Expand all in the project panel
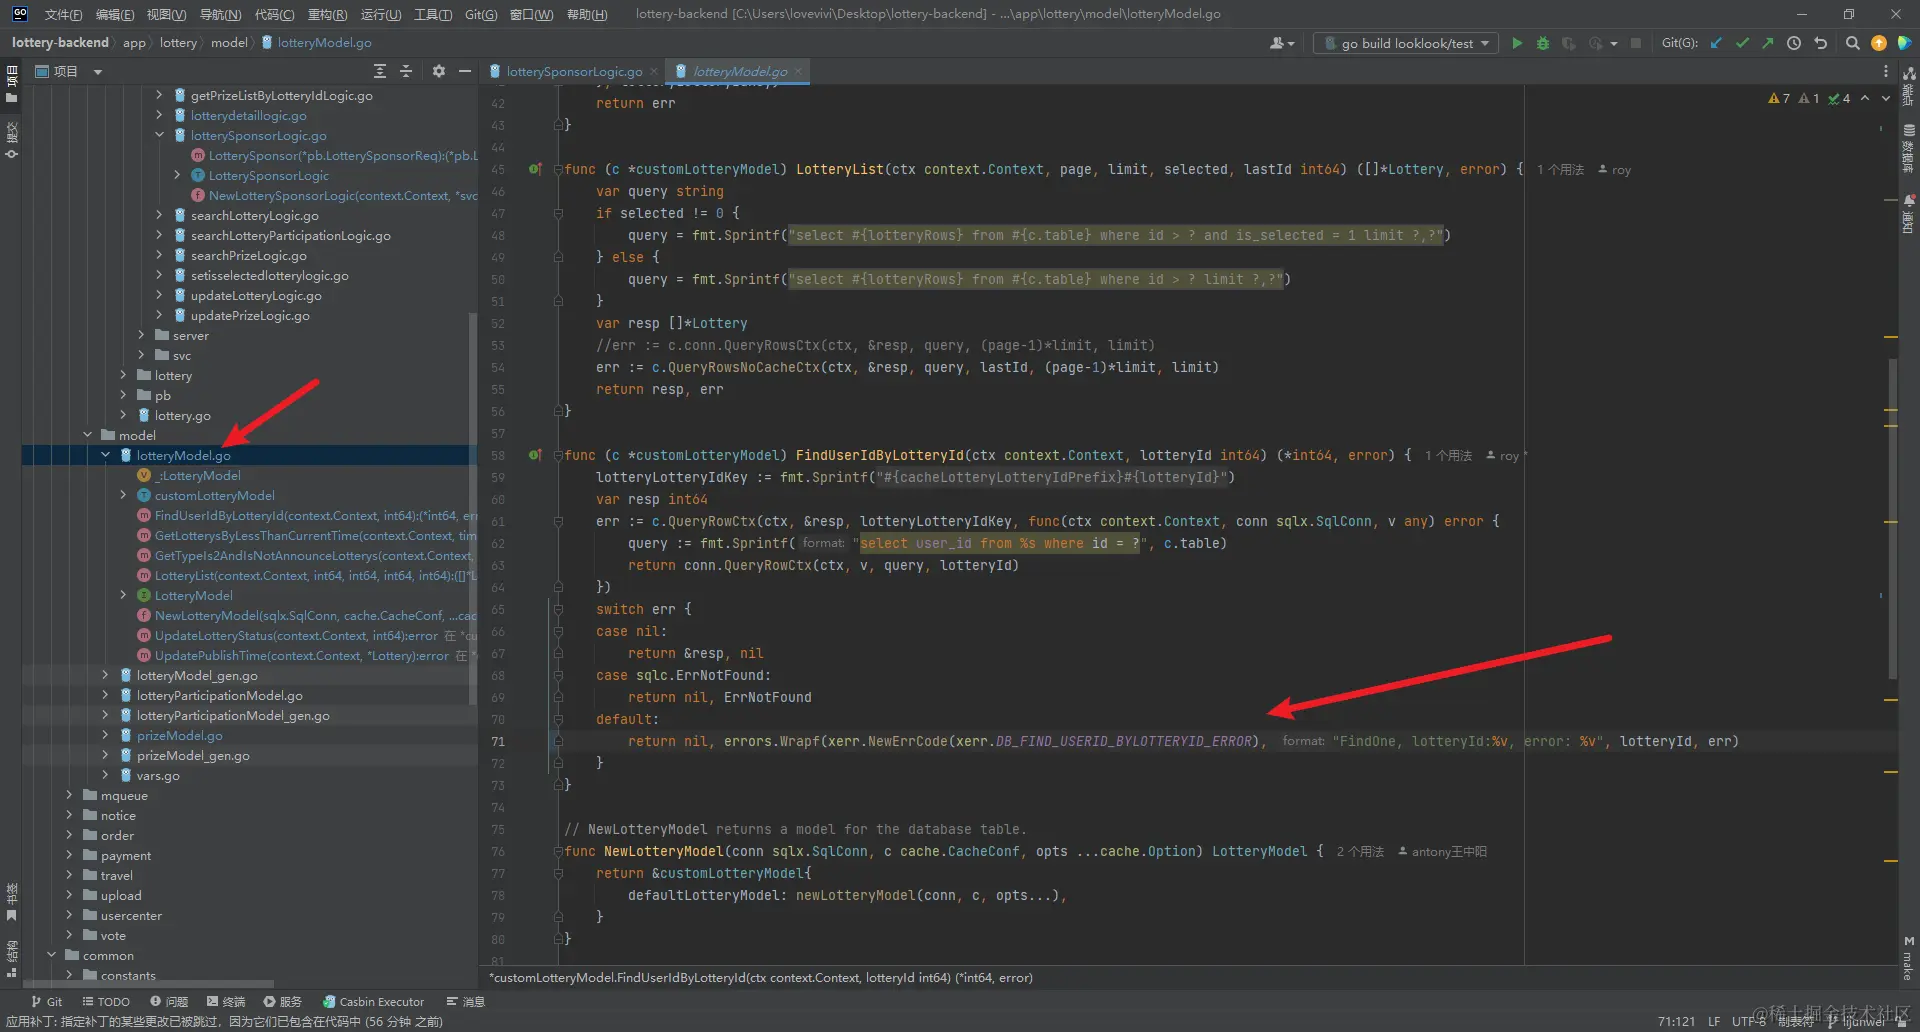 380,71
